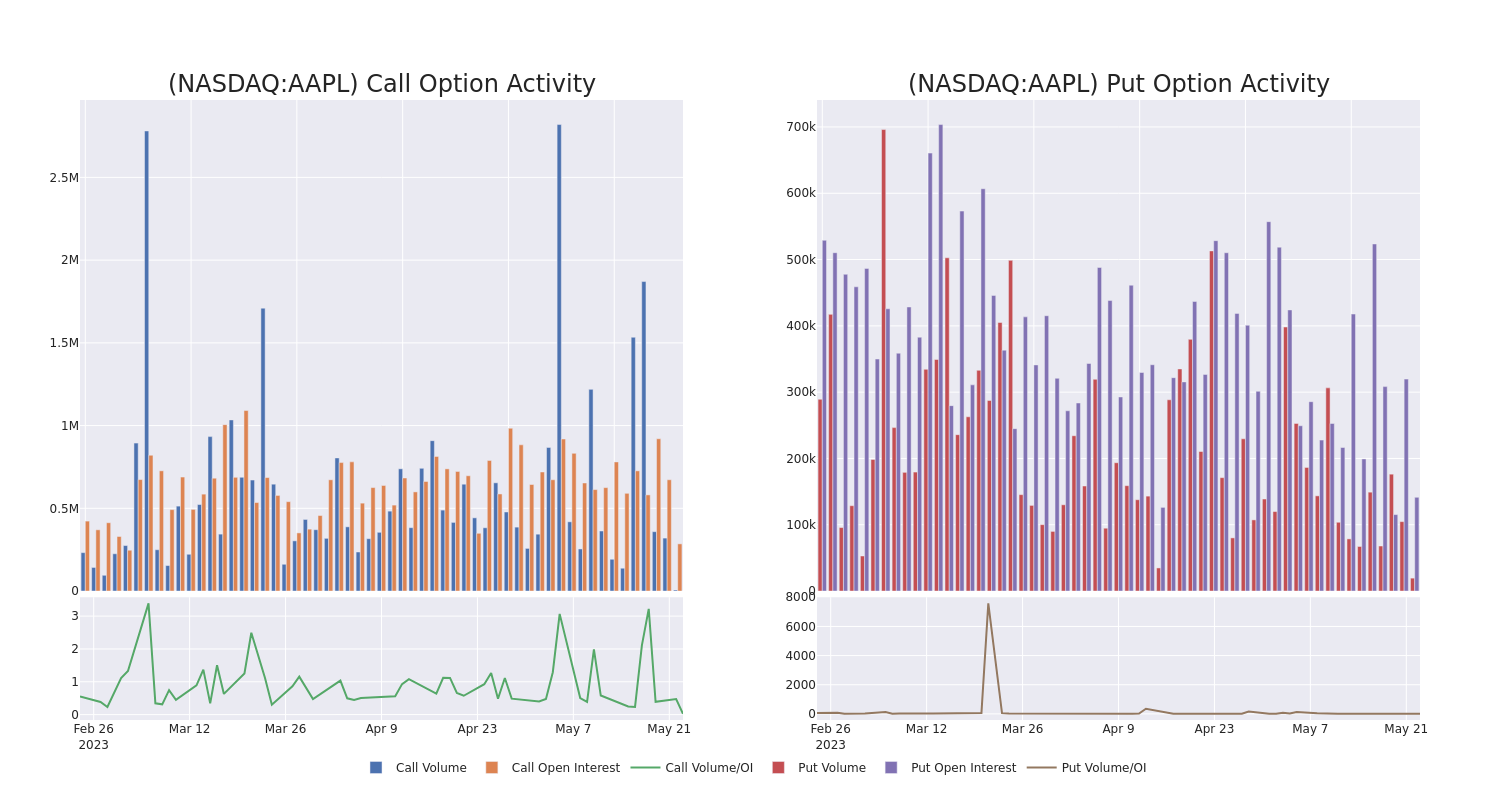Click Apr 9 label under put chart
The height and width of the screenshot is (800, 1500).
1118,729
